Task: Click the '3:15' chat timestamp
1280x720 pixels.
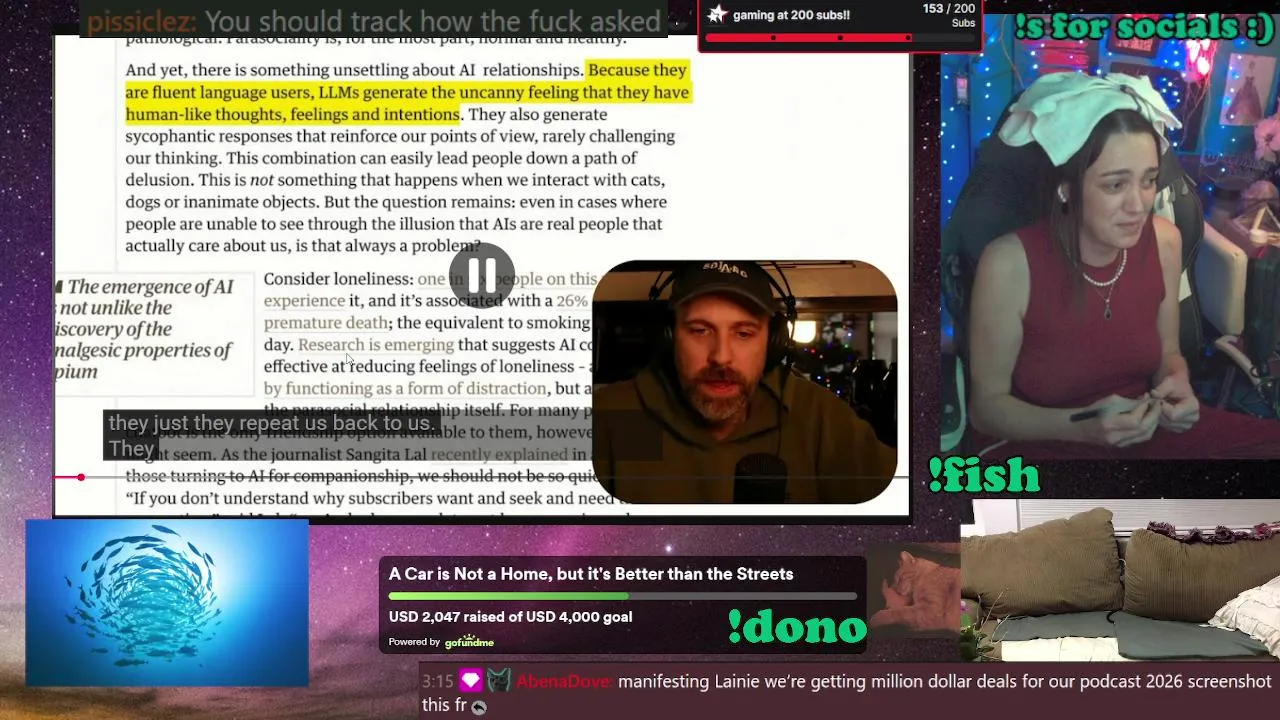Action: click(x=438, y=682)
